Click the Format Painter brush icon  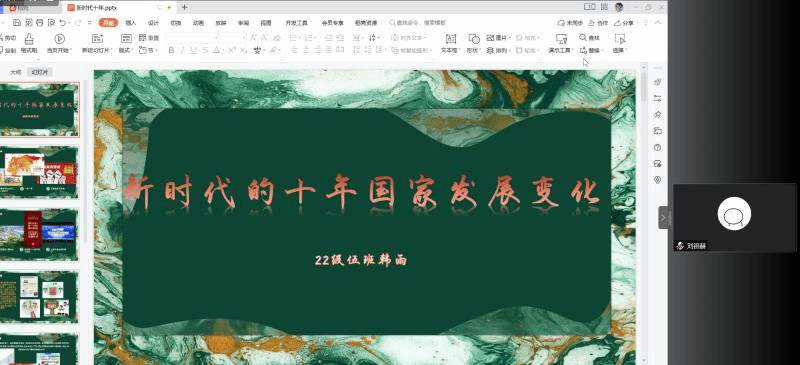click(29, 39)
